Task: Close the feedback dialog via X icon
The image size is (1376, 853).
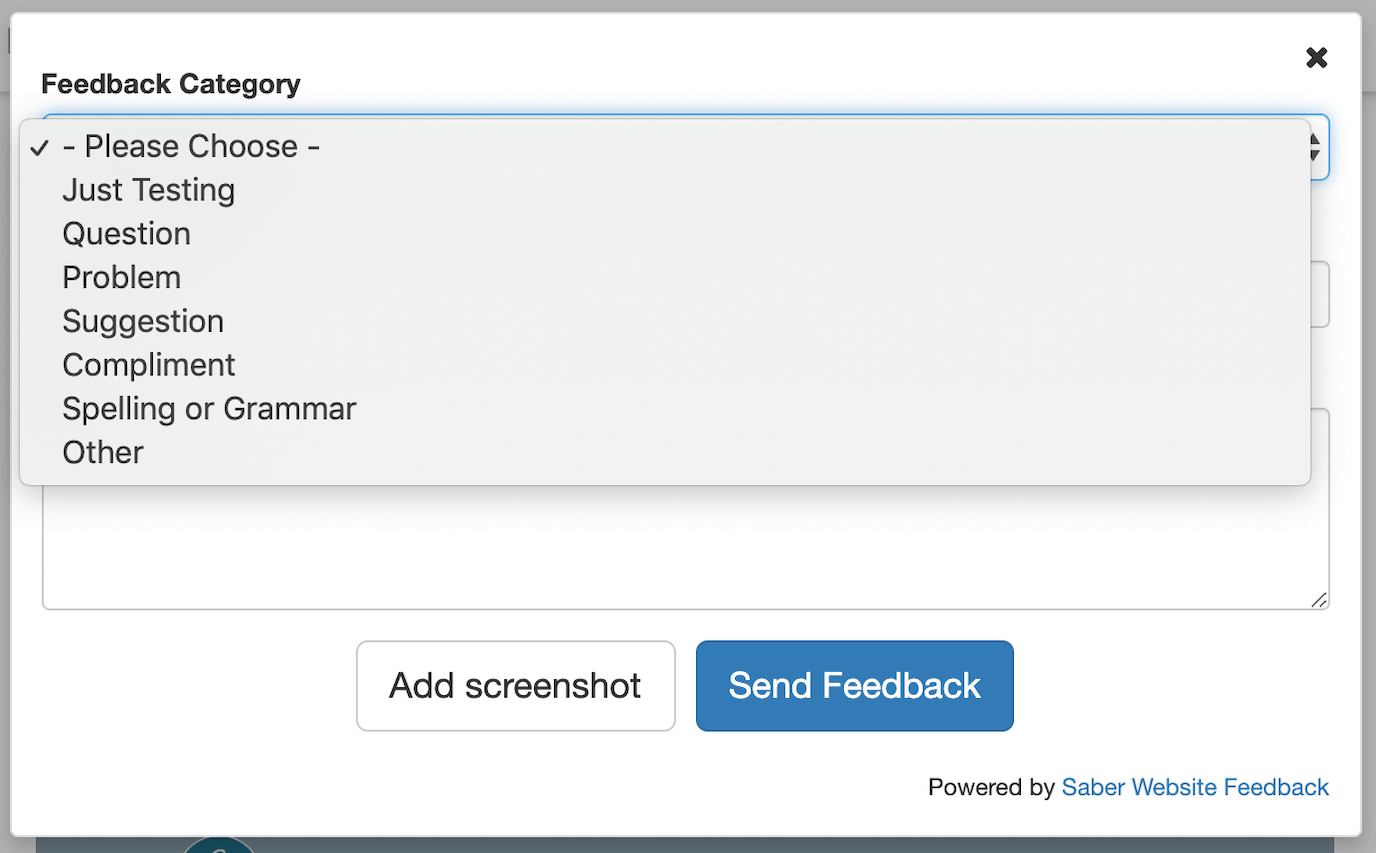Action: coord(1316,57)
